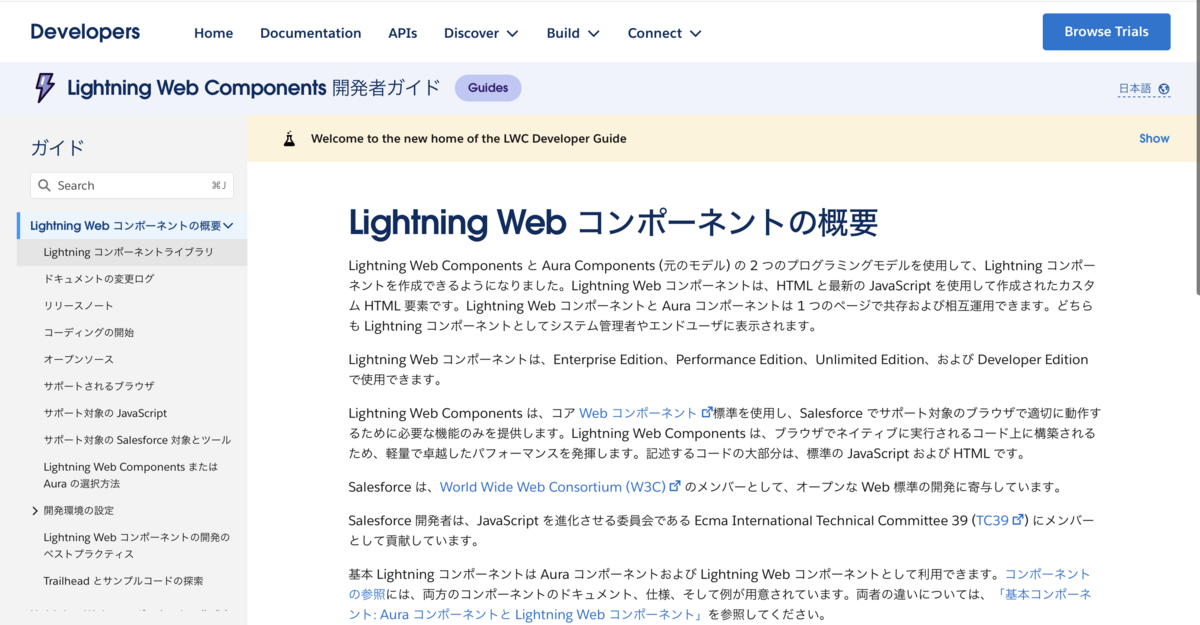Screen dimensions: 1200x625
Task: Expand the Build dropdown menu
Action: 573,33
